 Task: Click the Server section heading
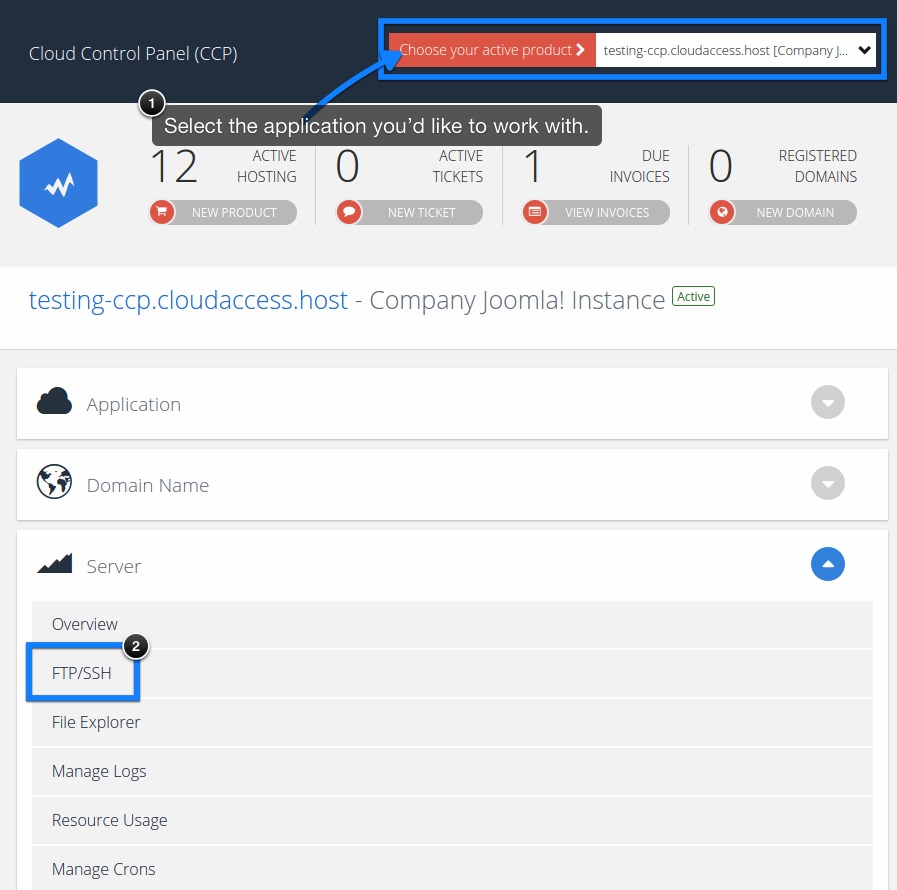coord(113,566)
